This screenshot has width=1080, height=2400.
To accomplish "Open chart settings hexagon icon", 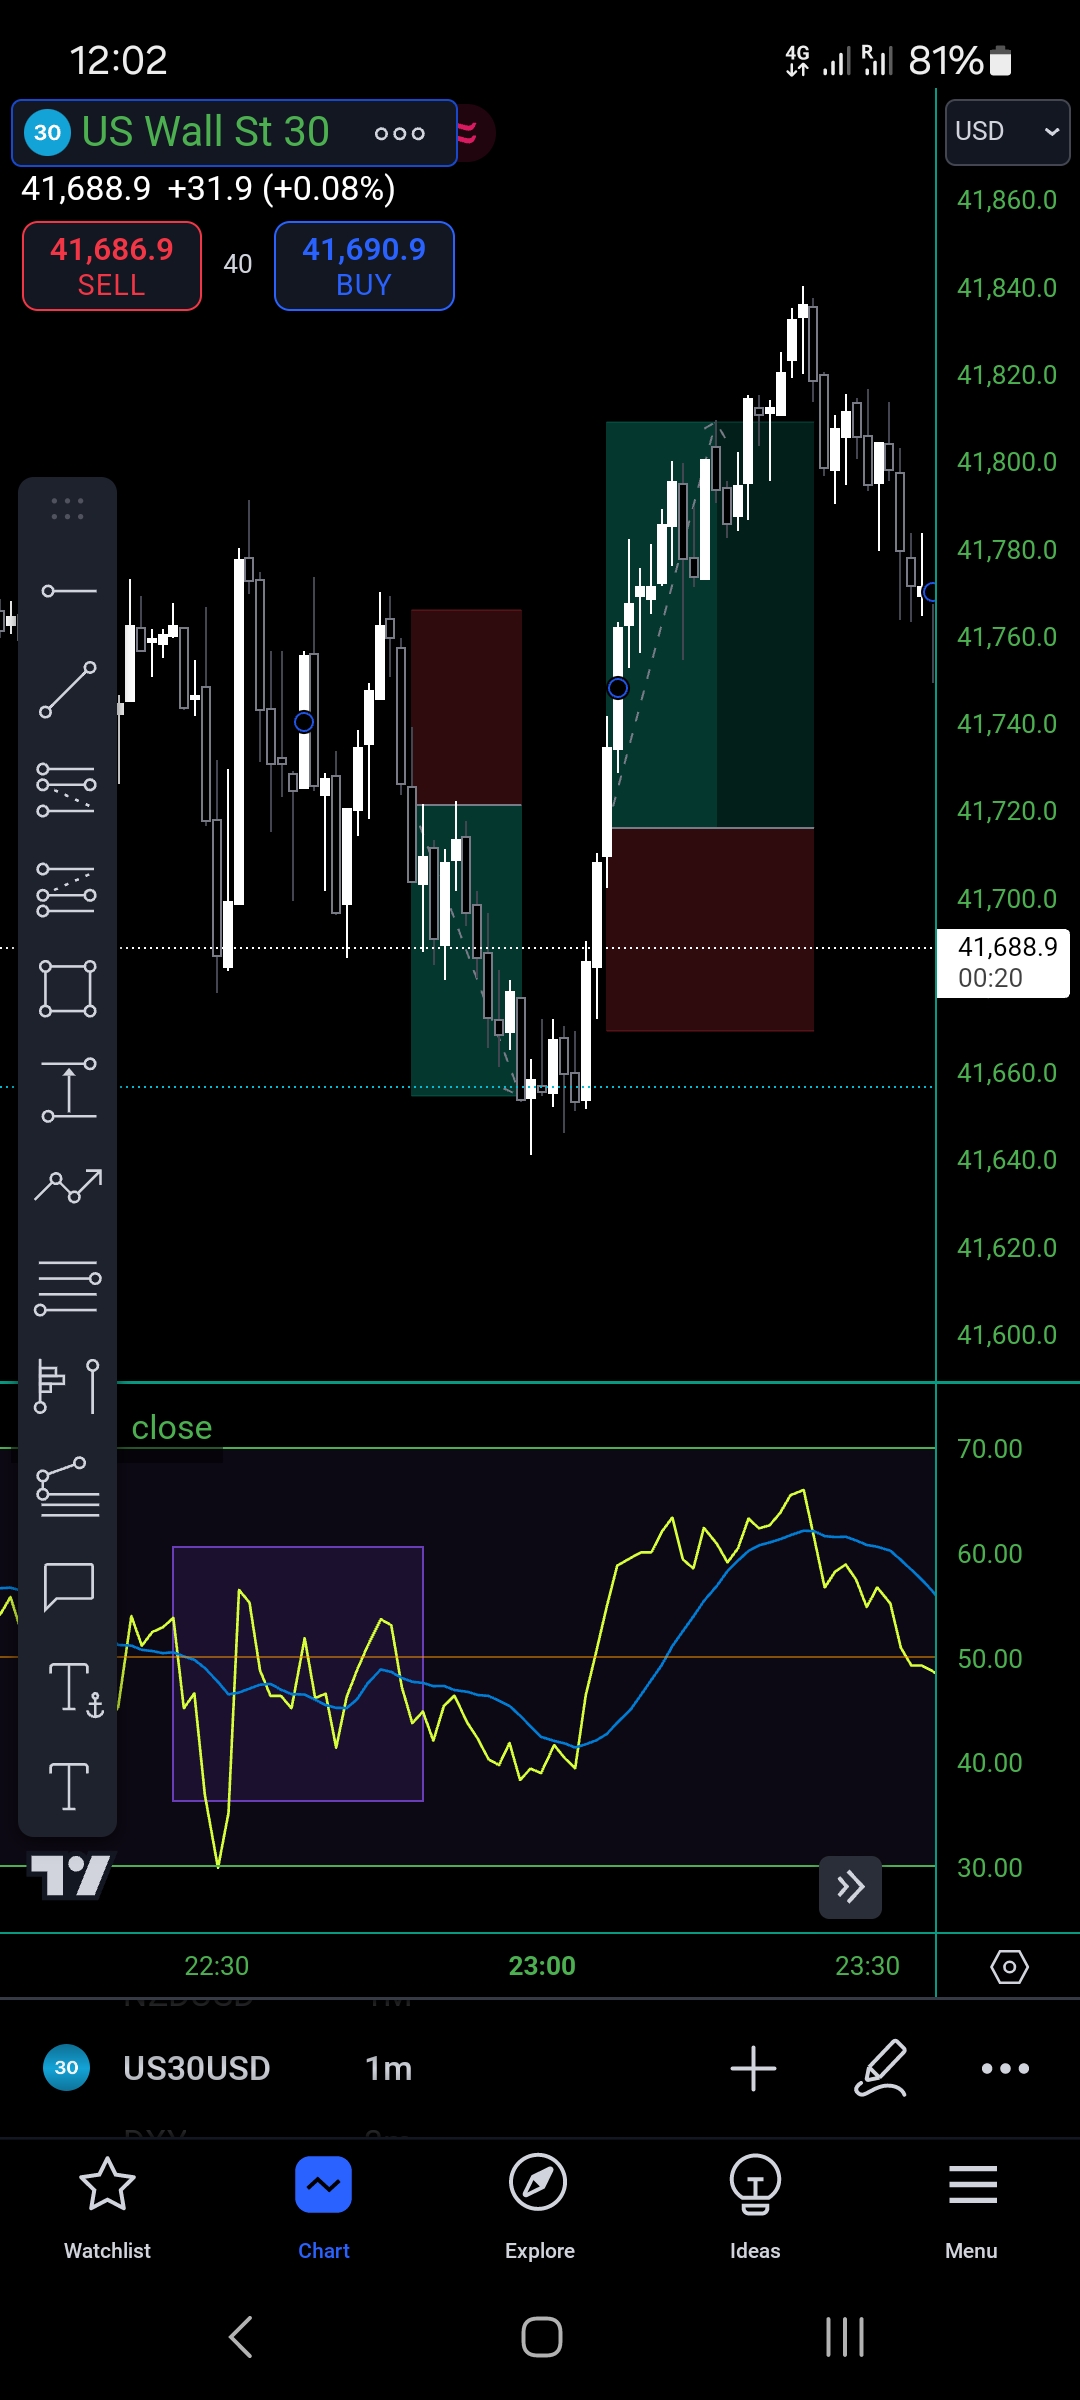I will (x=1009, y=1967).
